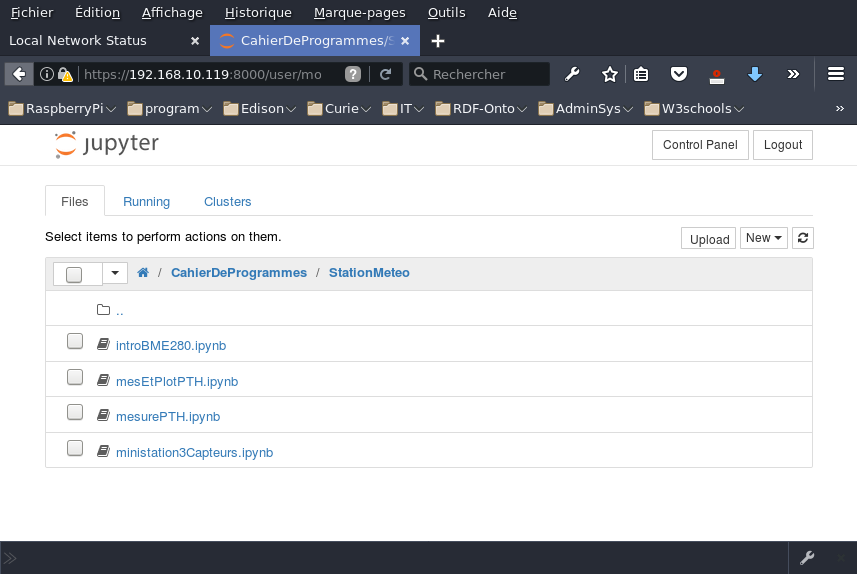Image resolution: width=857 pixels, height=574 pixels.
Task: Click the Control Panel button
Action: click(700, 145)
